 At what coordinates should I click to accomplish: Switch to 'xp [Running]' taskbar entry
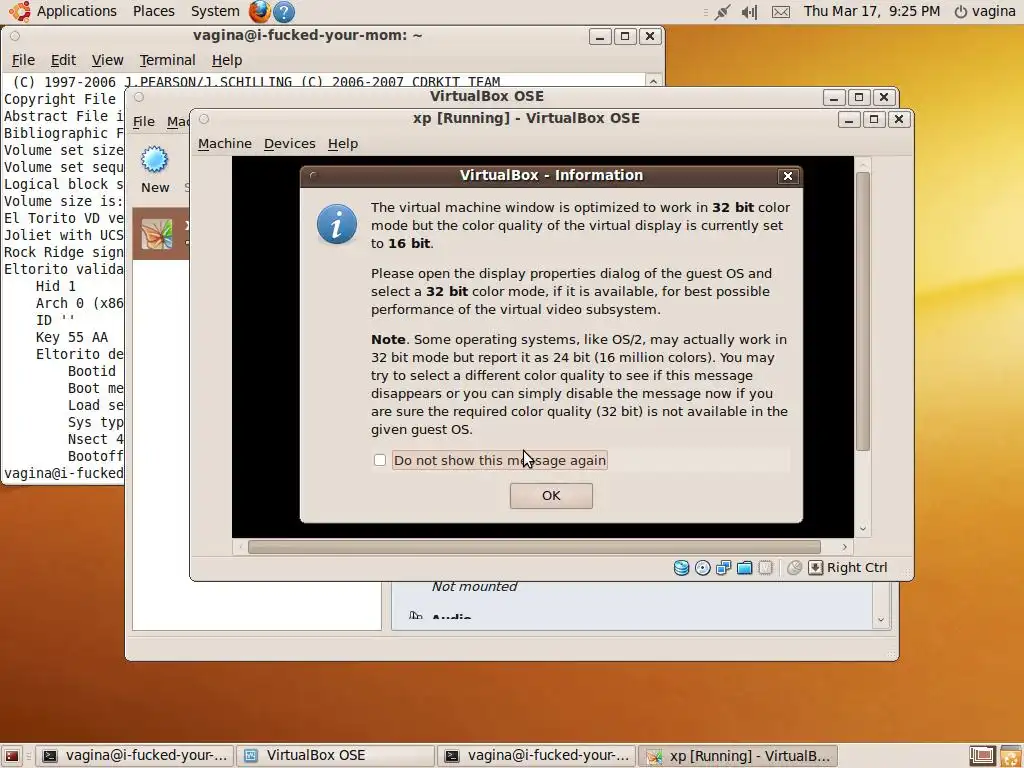pyautogui.click(x=738, y=756)
